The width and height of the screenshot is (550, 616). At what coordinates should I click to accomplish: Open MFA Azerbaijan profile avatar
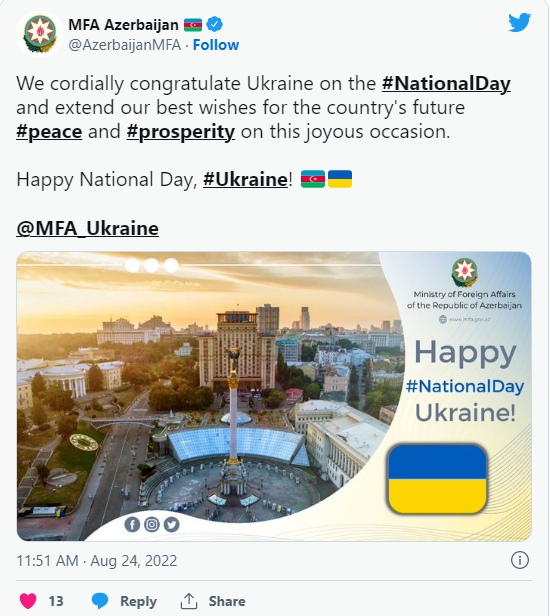[x=40, y=34]
